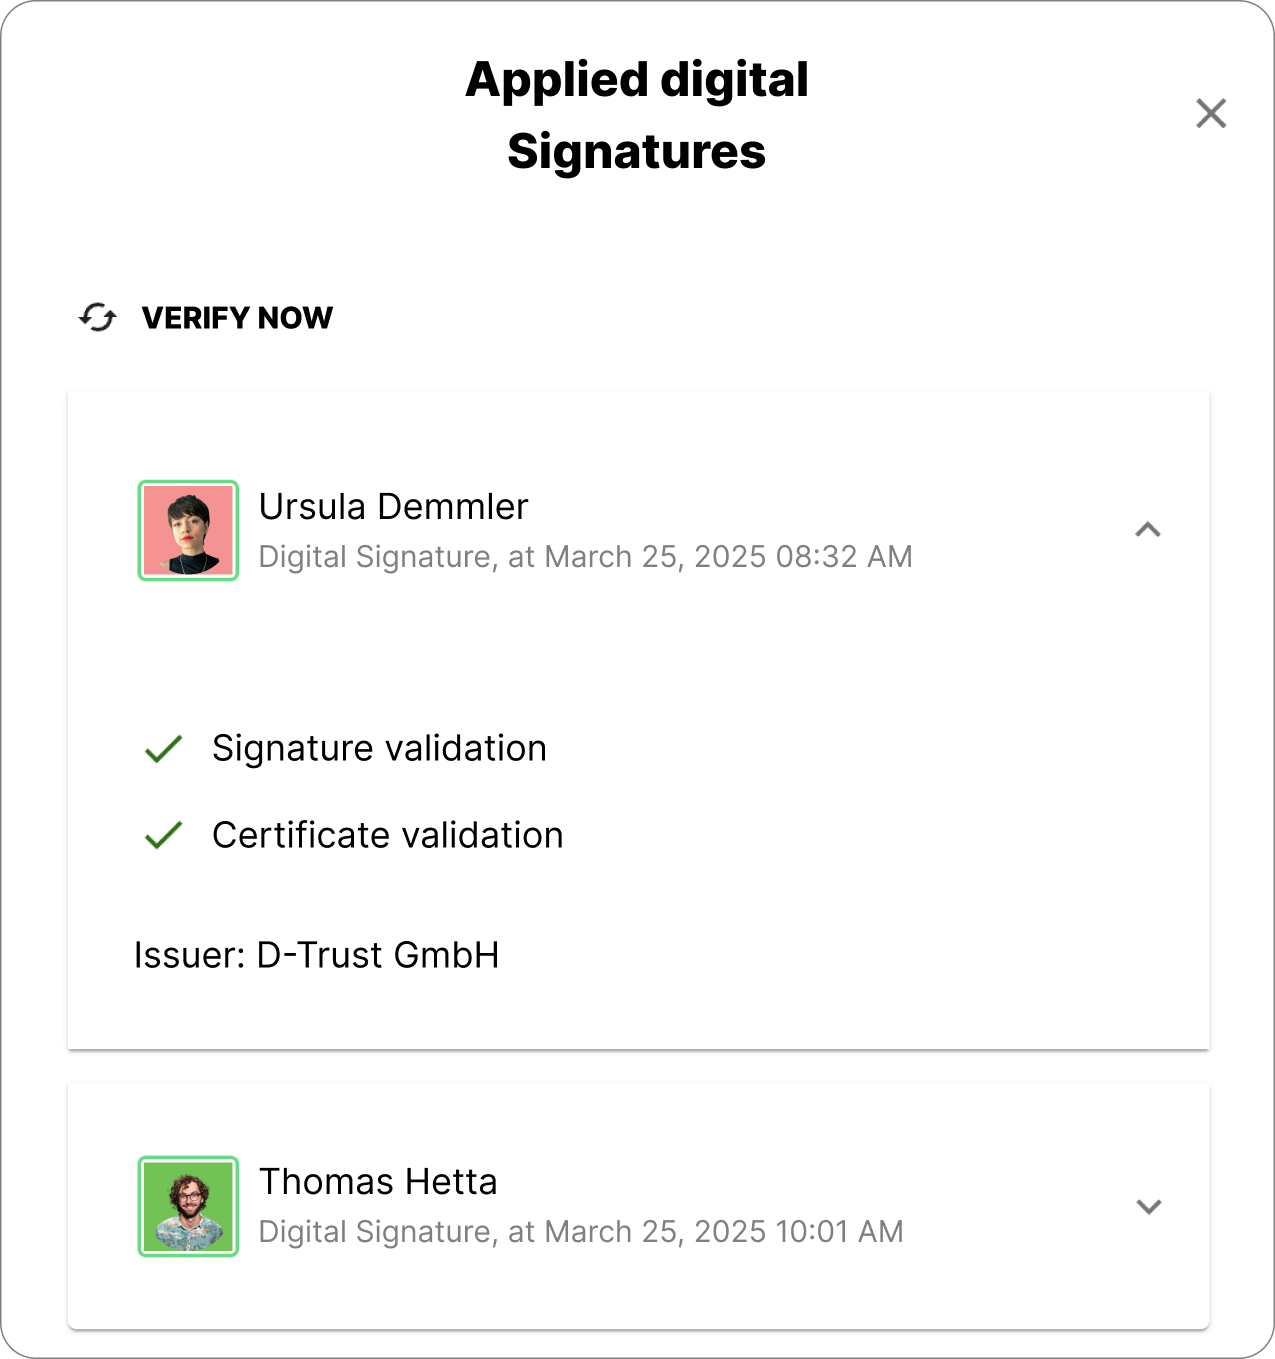Viewport: 1275px width, 1359px height.
Task: Click the Ursula Demmler card header row
Action: click(638, 531)
